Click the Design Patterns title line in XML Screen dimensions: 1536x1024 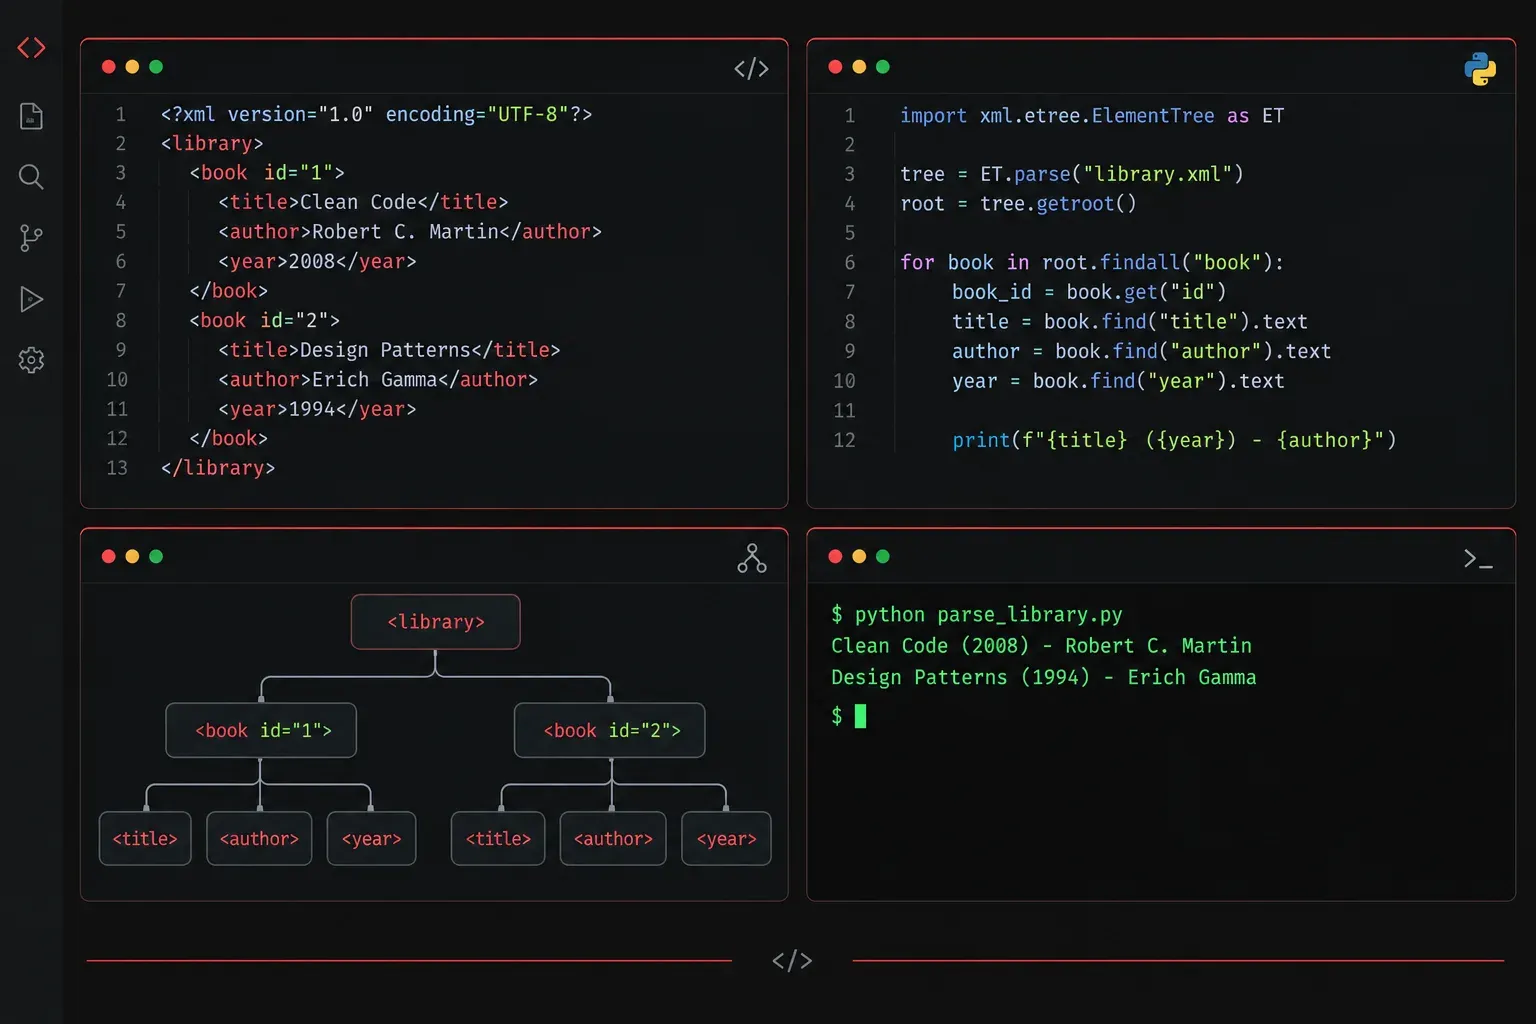coord(389,350)
